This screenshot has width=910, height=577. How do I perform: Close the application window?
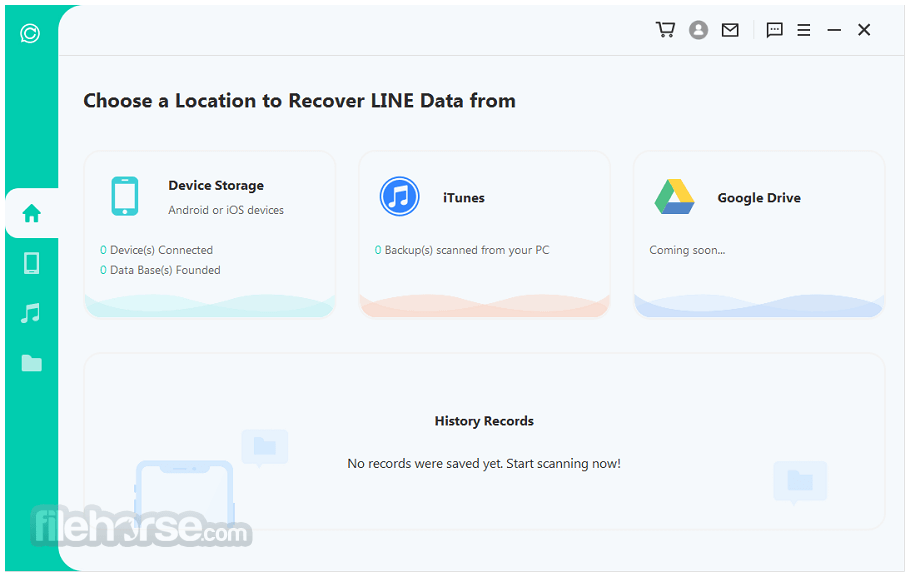pos(864,30)
